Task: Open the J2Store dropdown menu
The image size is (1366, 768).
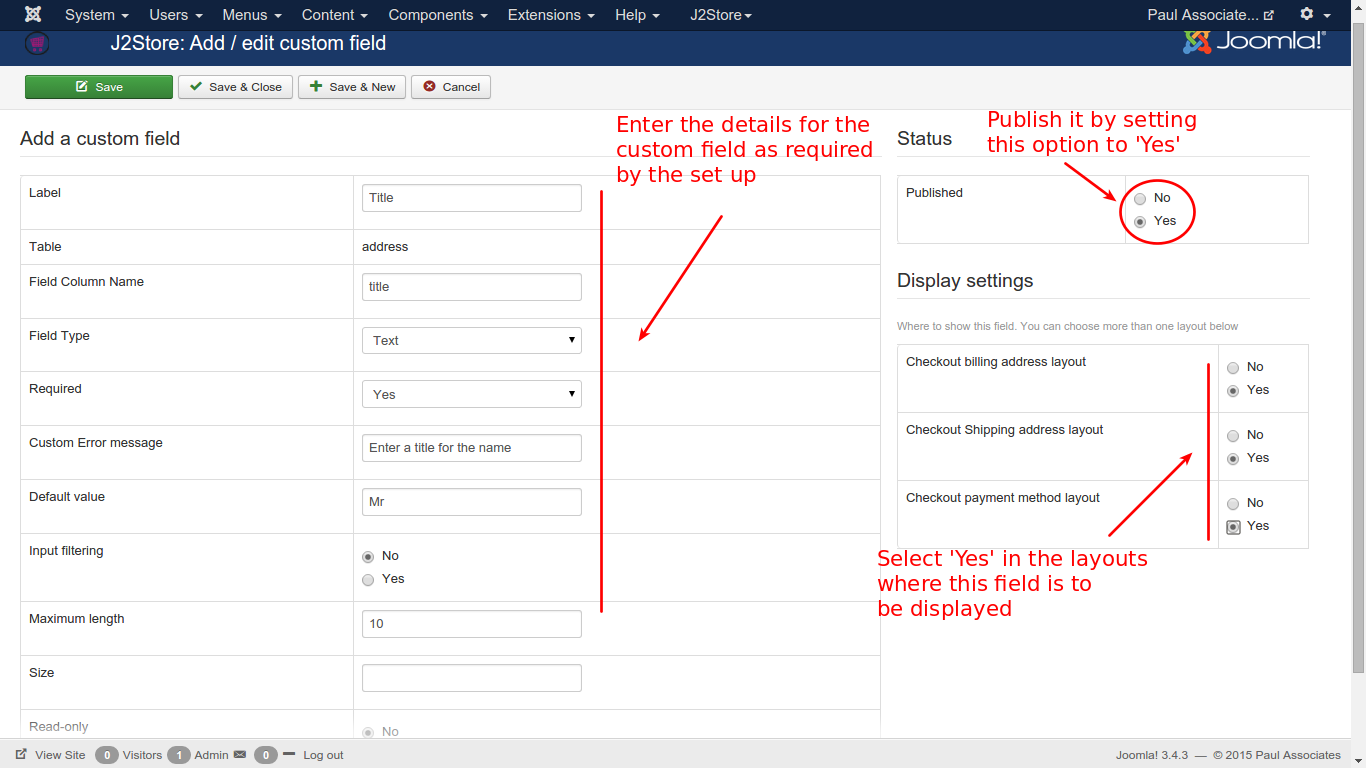Action: click(721, 15)
